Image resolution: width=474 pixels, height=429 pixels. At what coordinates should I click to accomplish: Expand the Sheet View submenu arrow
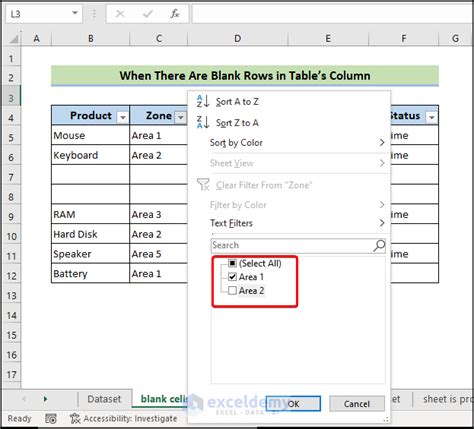point(382,163)
